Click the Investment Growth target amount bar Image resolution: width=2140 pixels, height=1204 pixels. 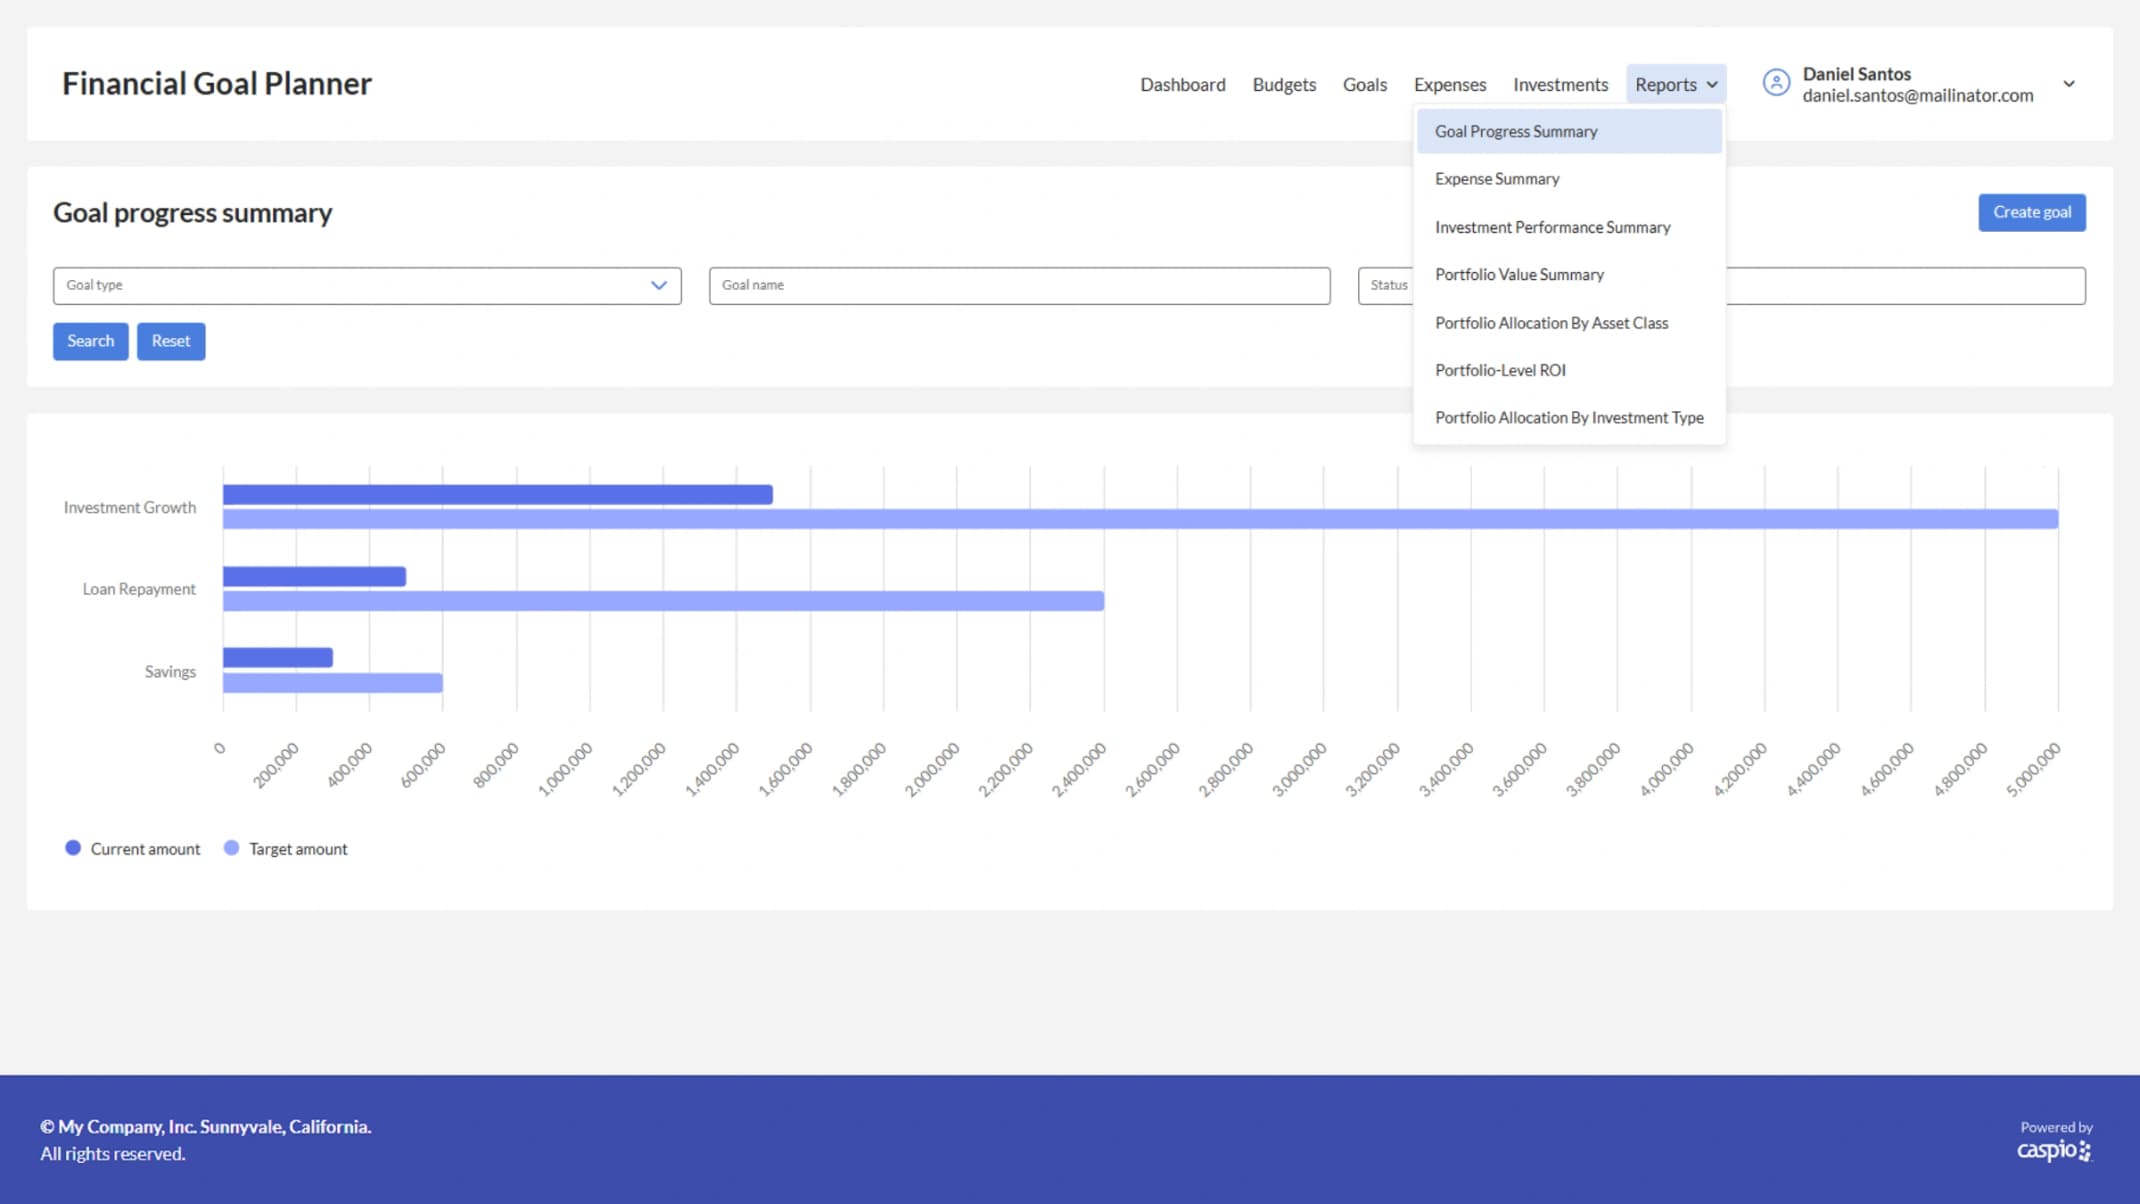click(1140, 519)
